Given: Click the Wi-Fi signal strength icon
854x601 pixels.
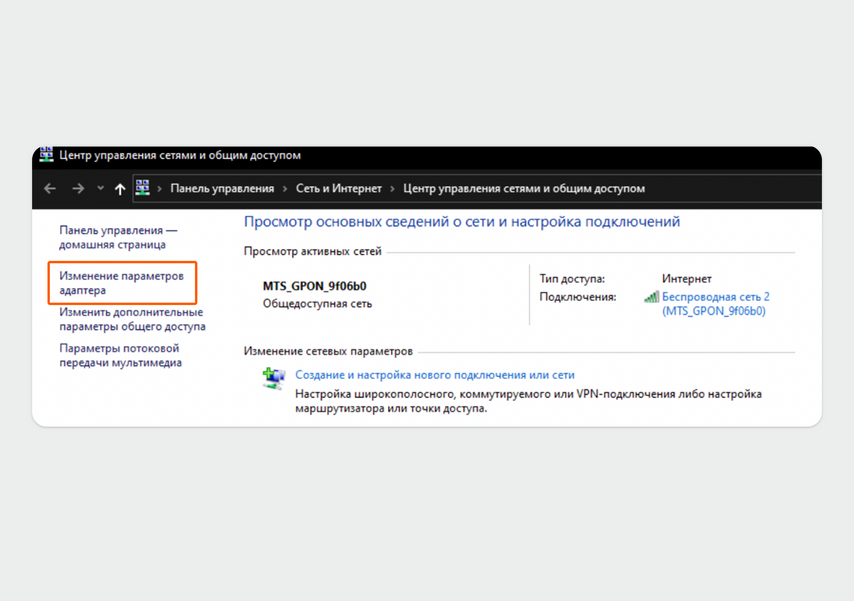Looking at the screenshot, I should point(651,297).
